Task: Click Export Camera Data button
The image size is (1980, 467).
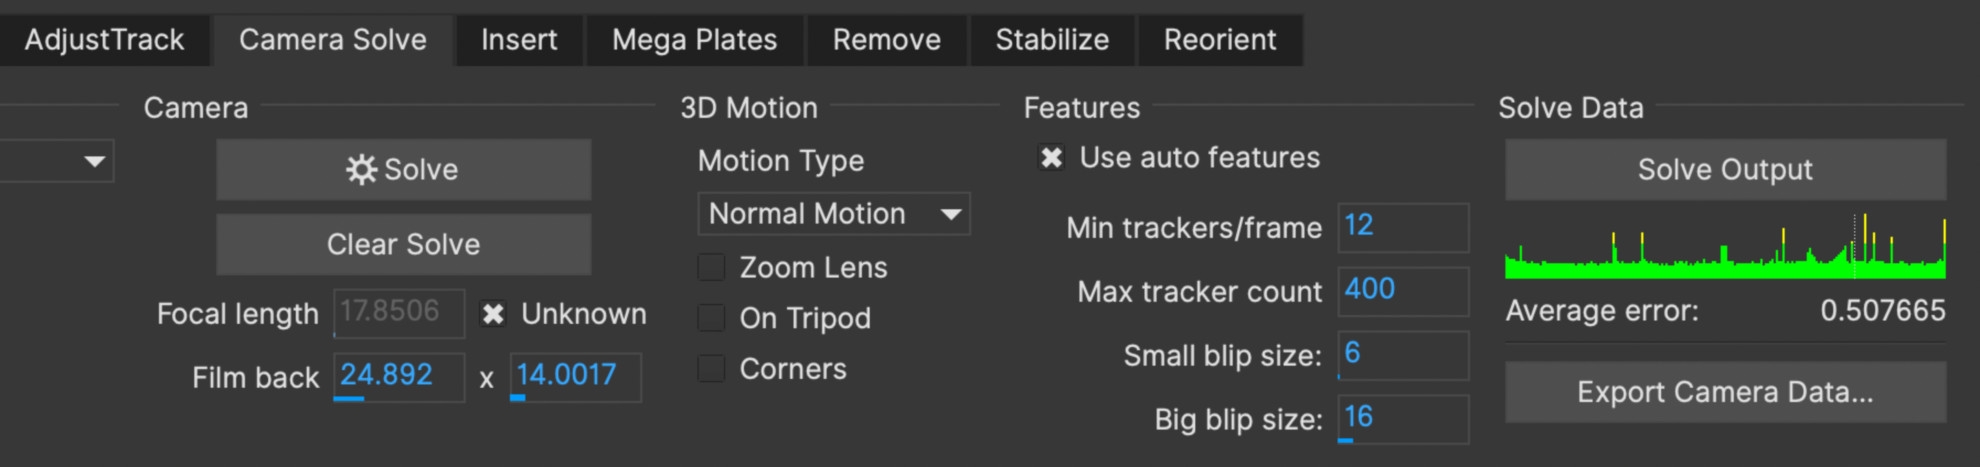Action: pyautogui.click(x=1725, y=392)
